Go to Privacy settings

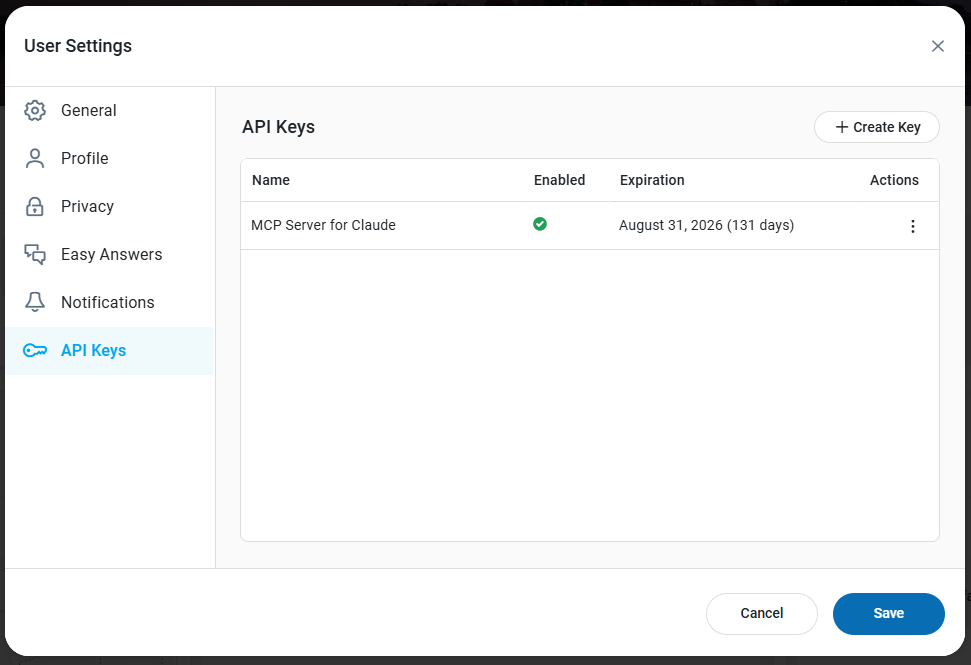point(109,206)
